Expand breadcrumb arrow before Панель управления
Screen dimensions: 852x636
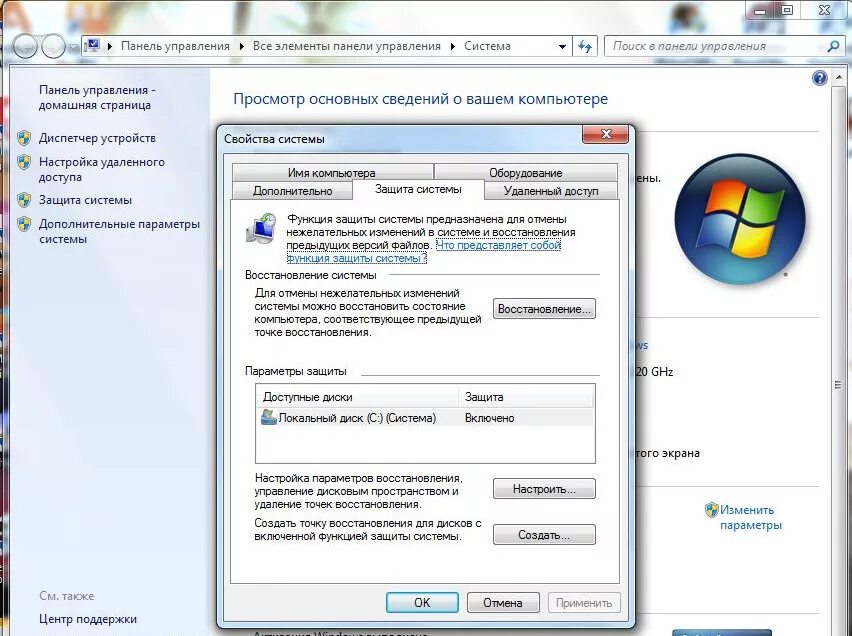110,46
